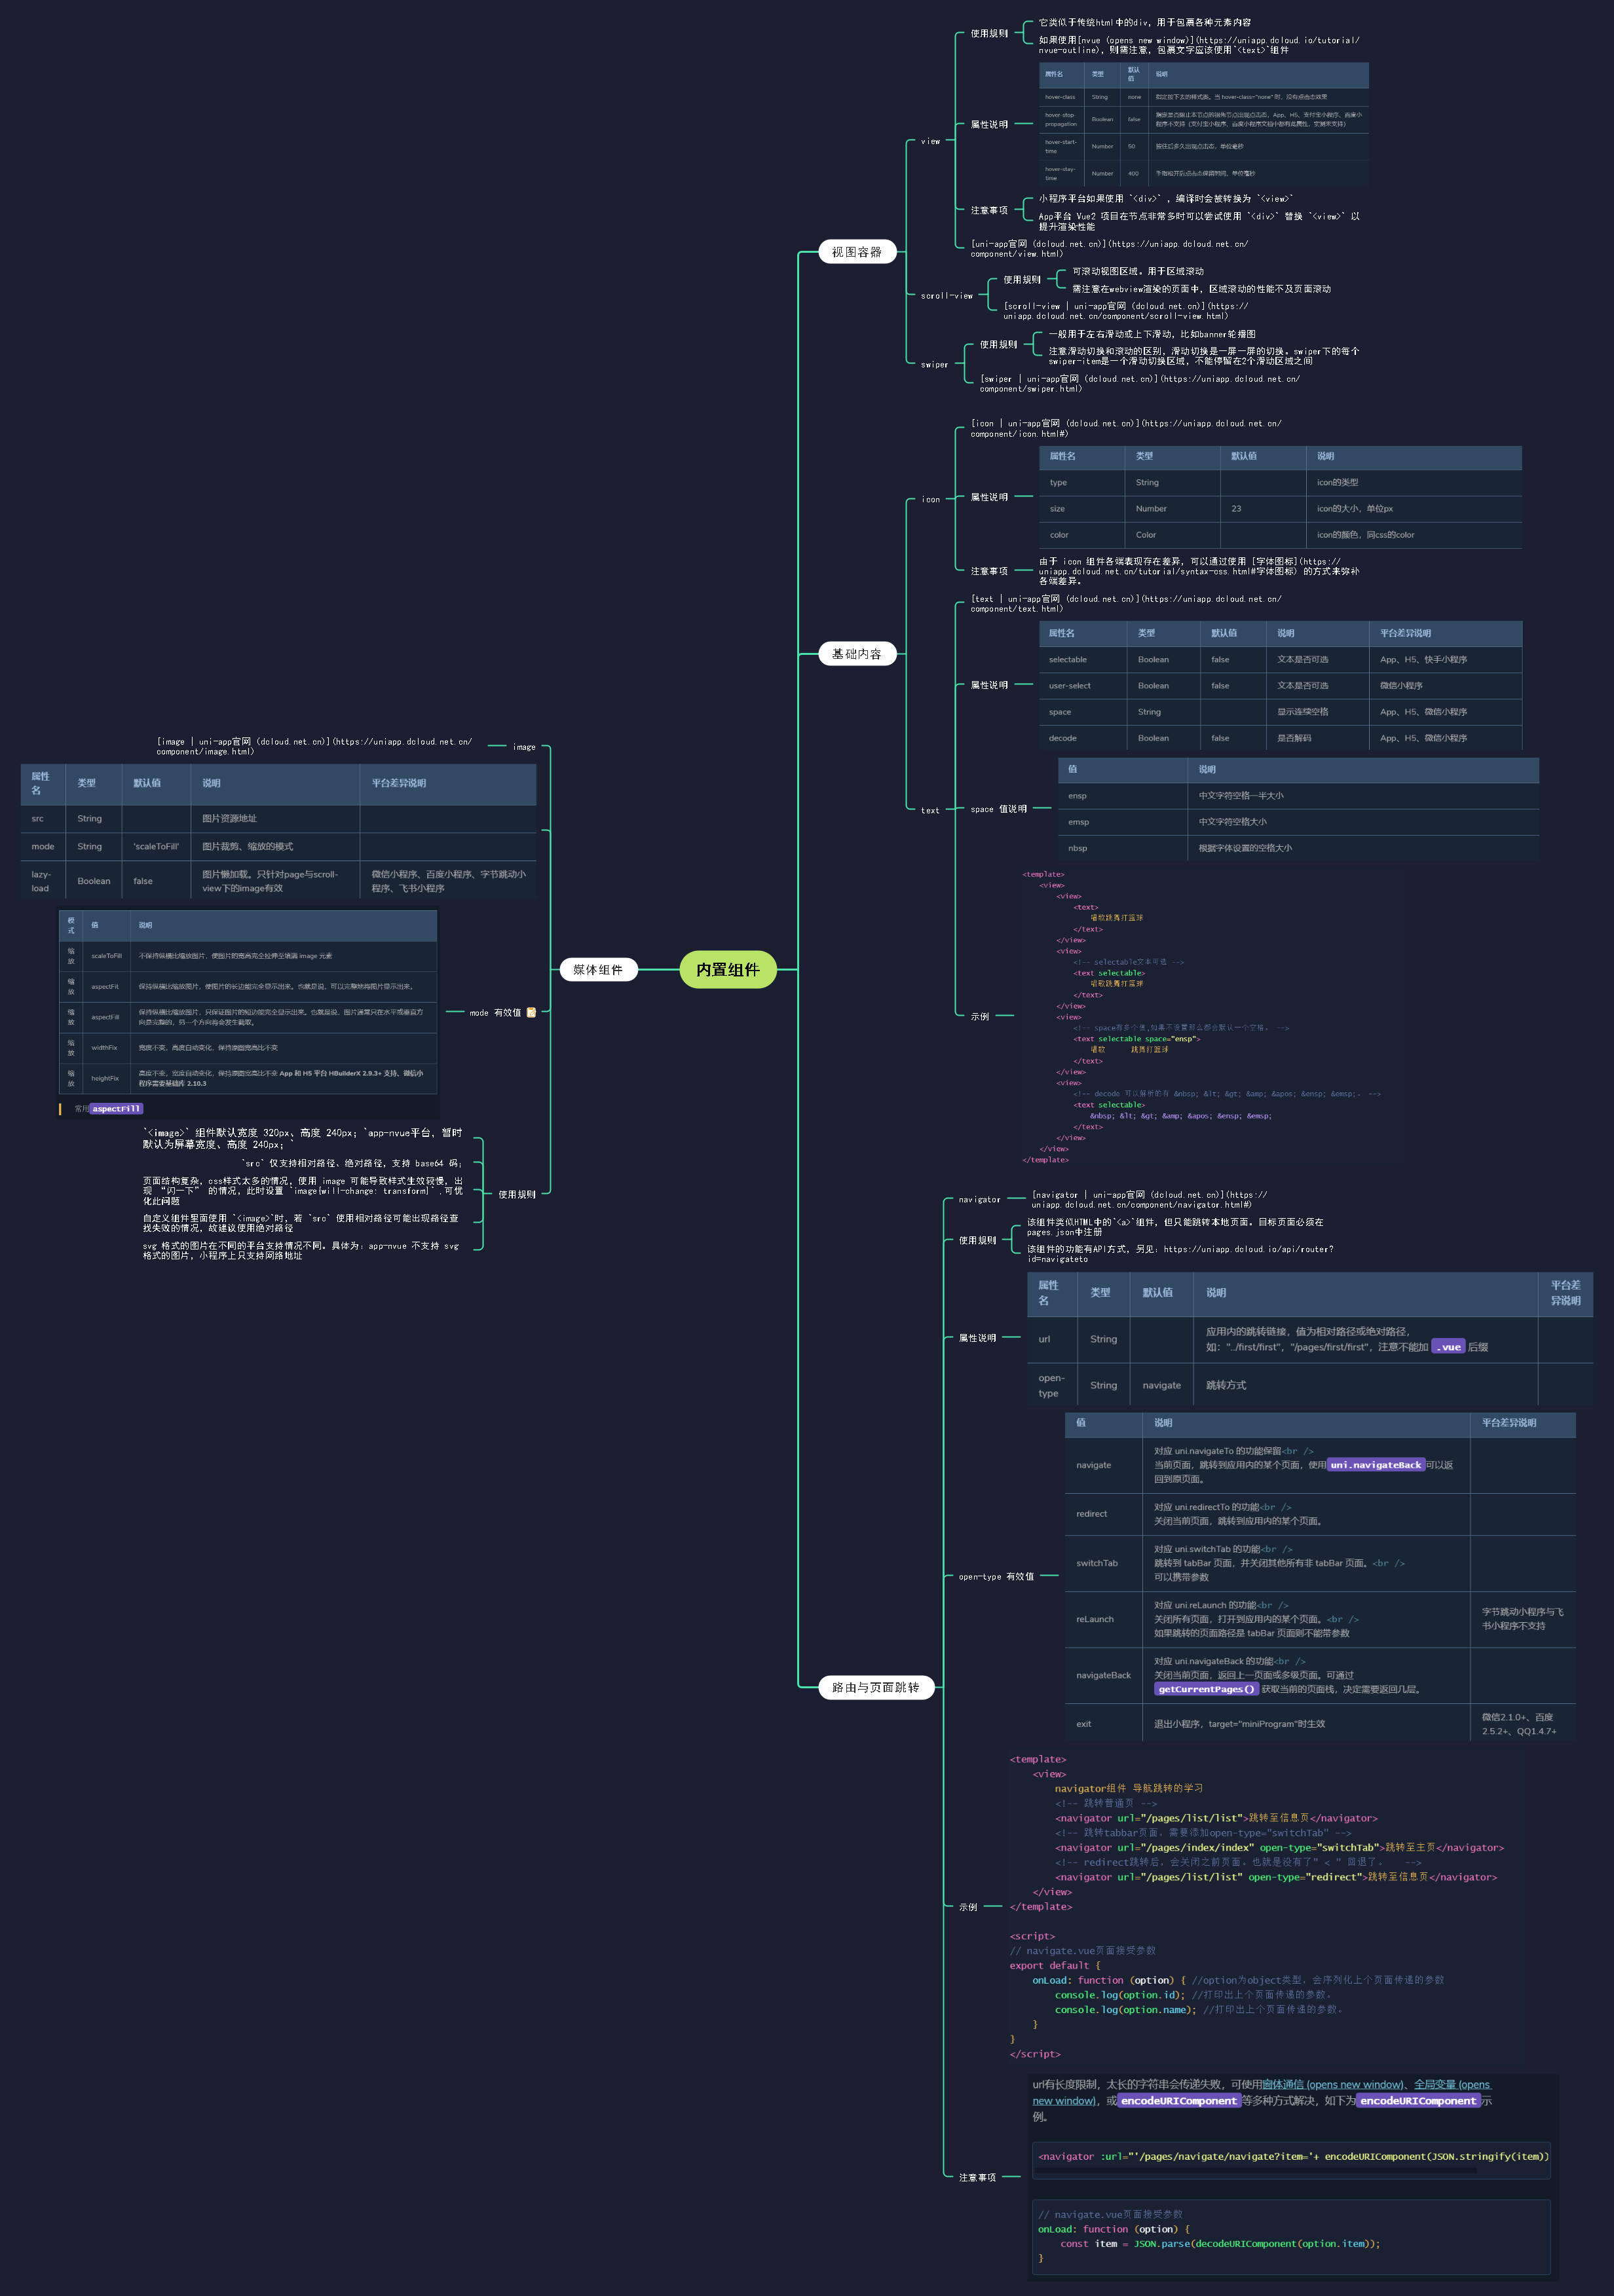The image size is (1614, 2296).
Task: Click 字节跳动小程序与飞书小程序不支持 cell
Action: point(1522,1618)
